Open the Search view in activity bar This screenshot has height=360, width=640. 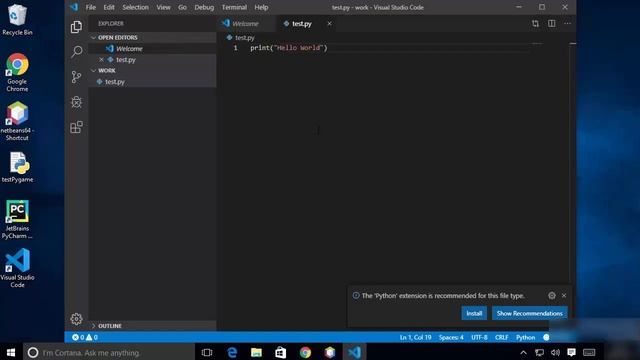point(76,51)
